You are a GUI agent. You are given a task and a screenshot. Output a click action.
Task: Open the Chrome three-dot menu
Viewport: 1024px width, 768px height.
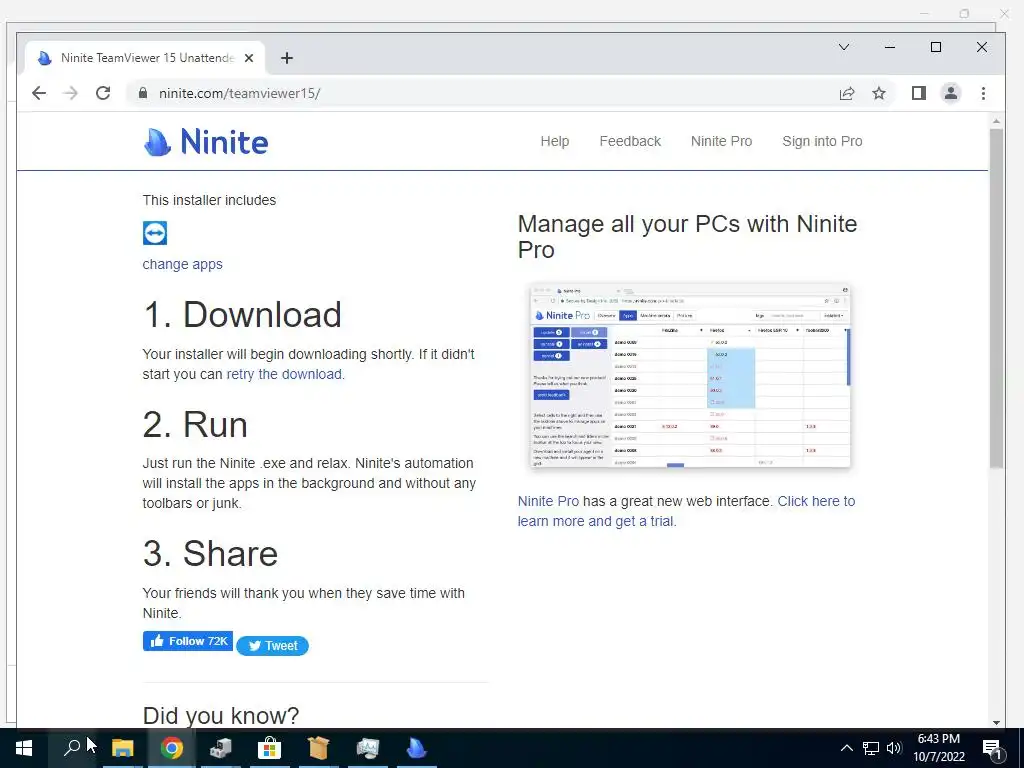pyautogui.click(x=984, y=93)
